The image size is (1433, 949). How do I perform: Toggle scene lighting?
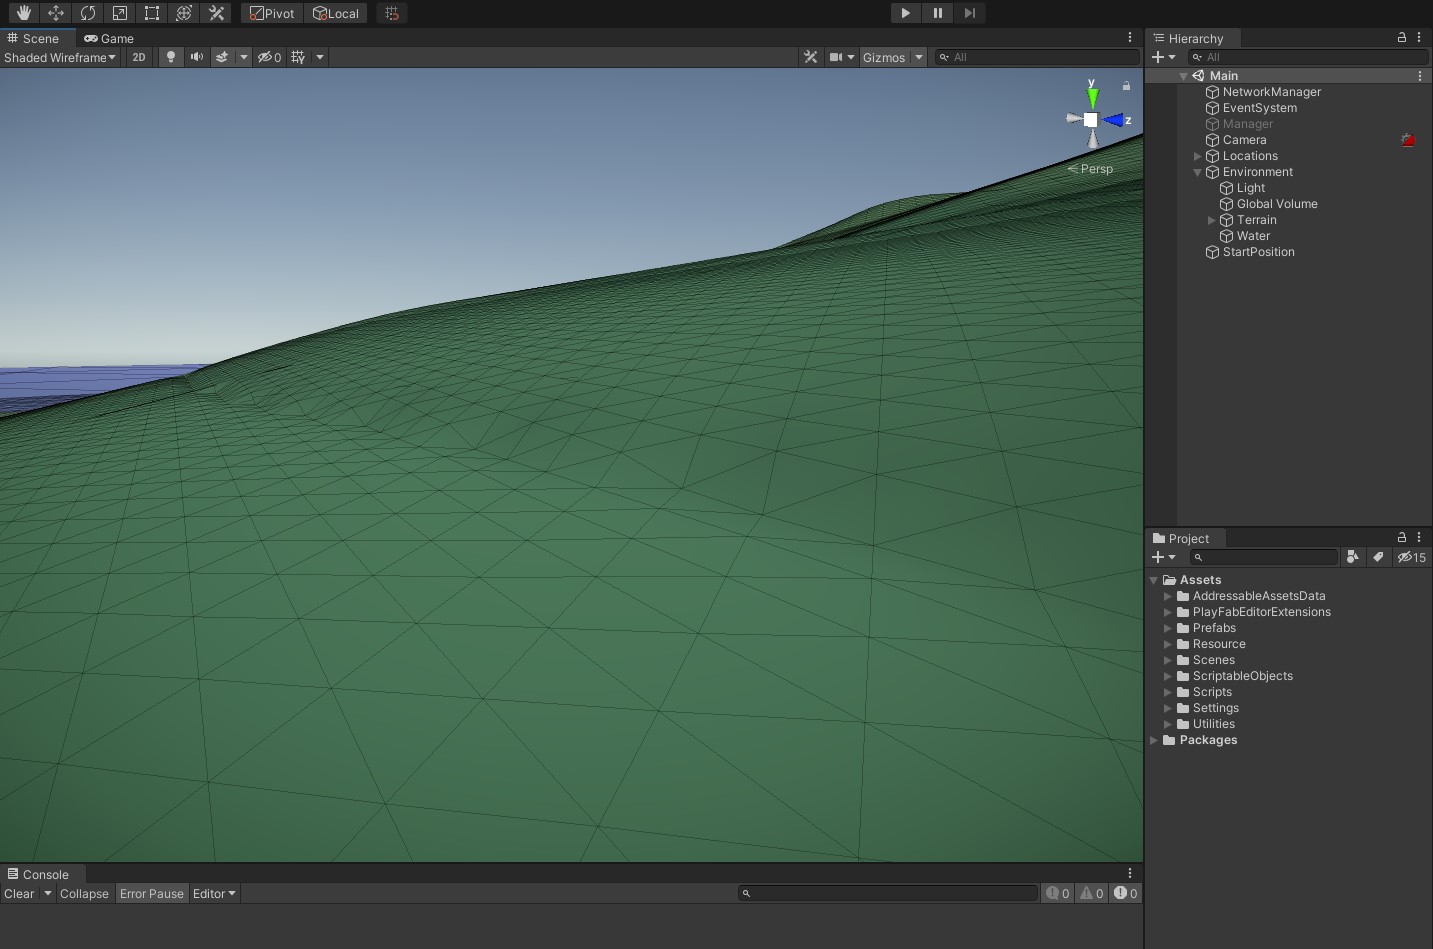[171, 57]
